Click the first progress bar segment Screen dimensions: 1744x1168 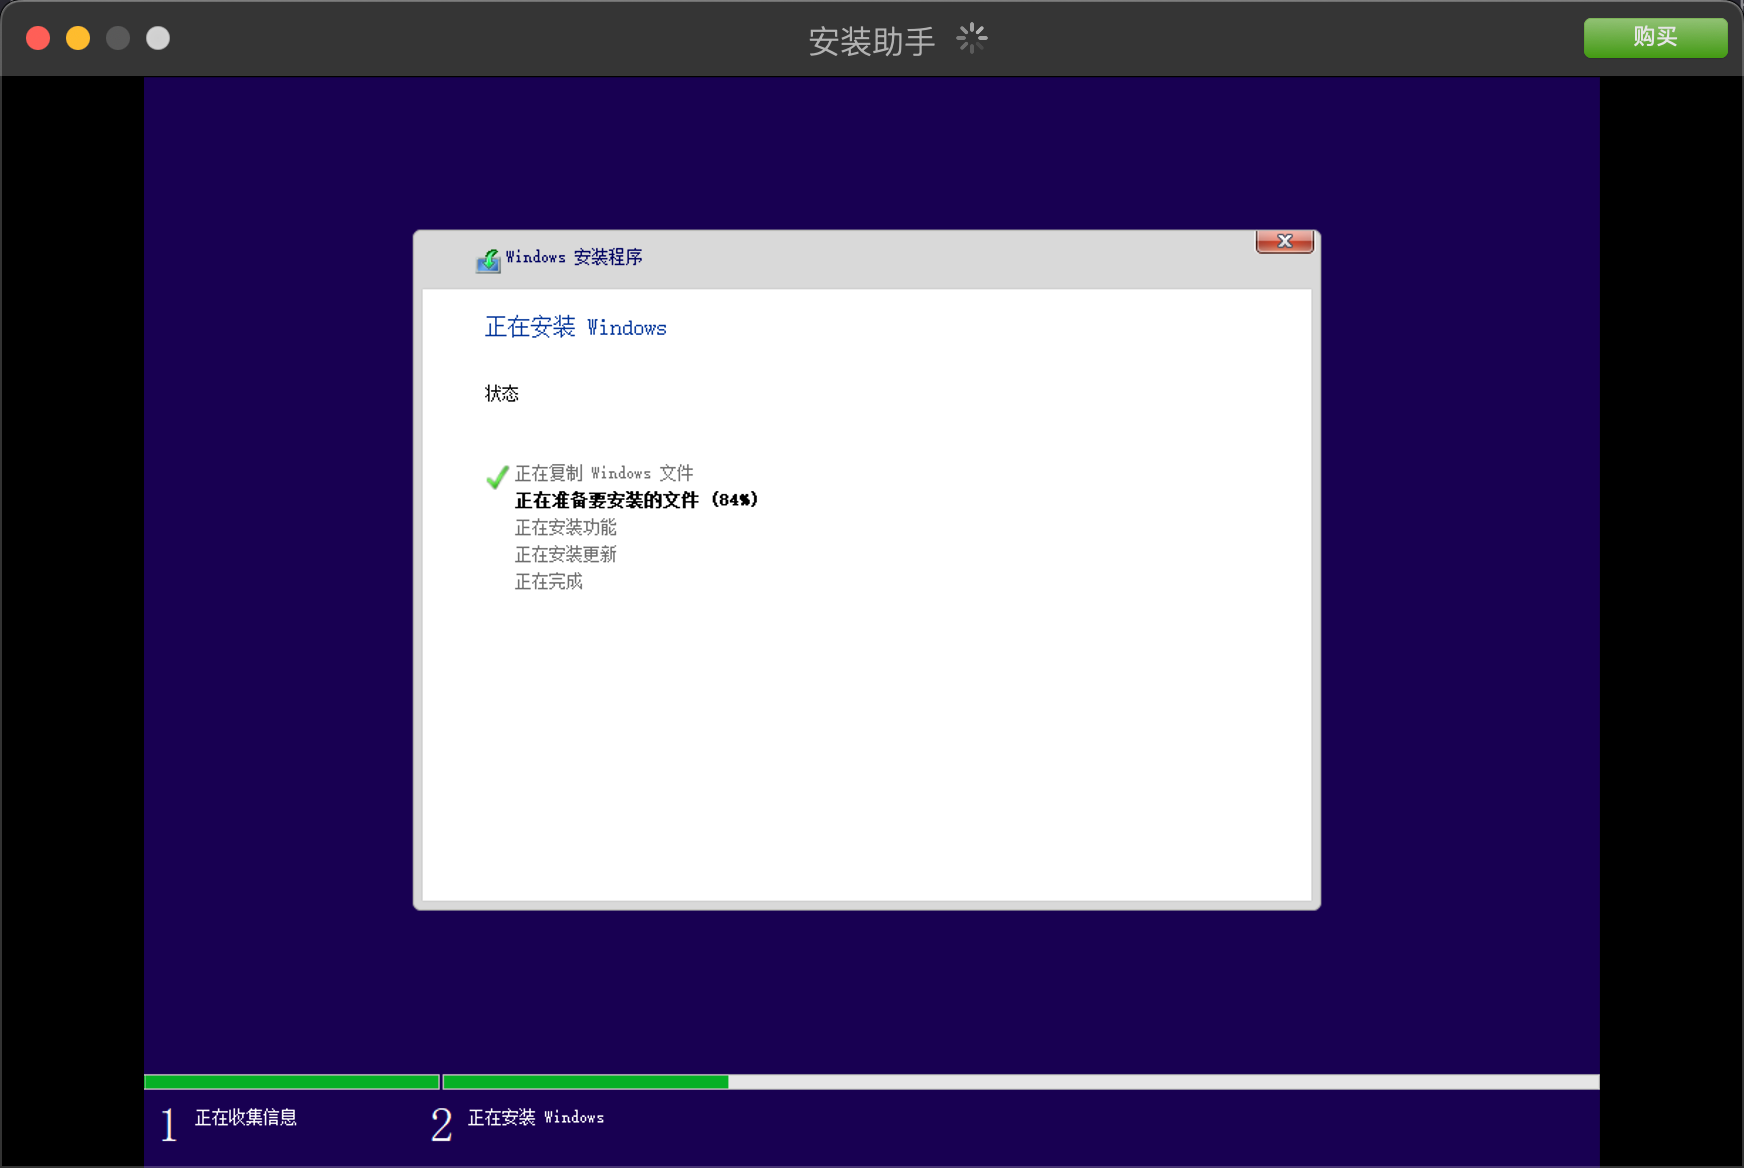[x=292, y=1082]
